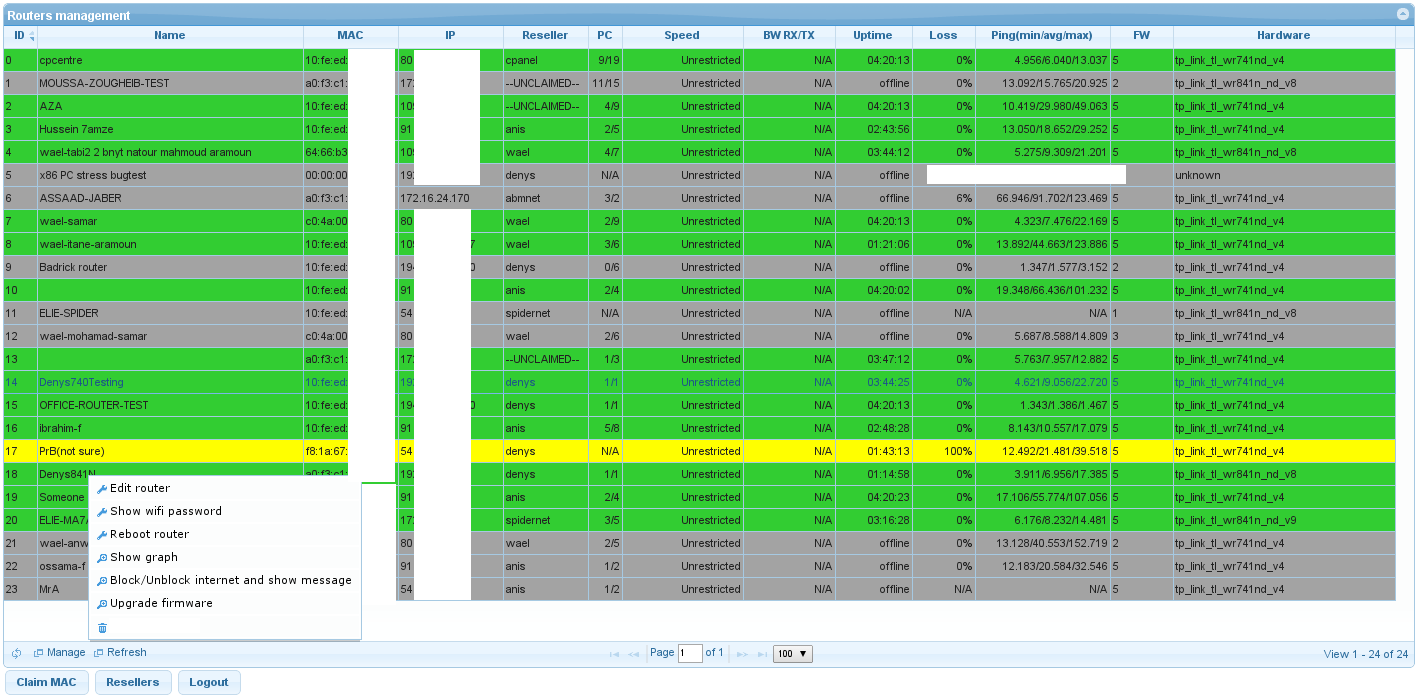Click the Refresh link in the footer

pos(126,653)
